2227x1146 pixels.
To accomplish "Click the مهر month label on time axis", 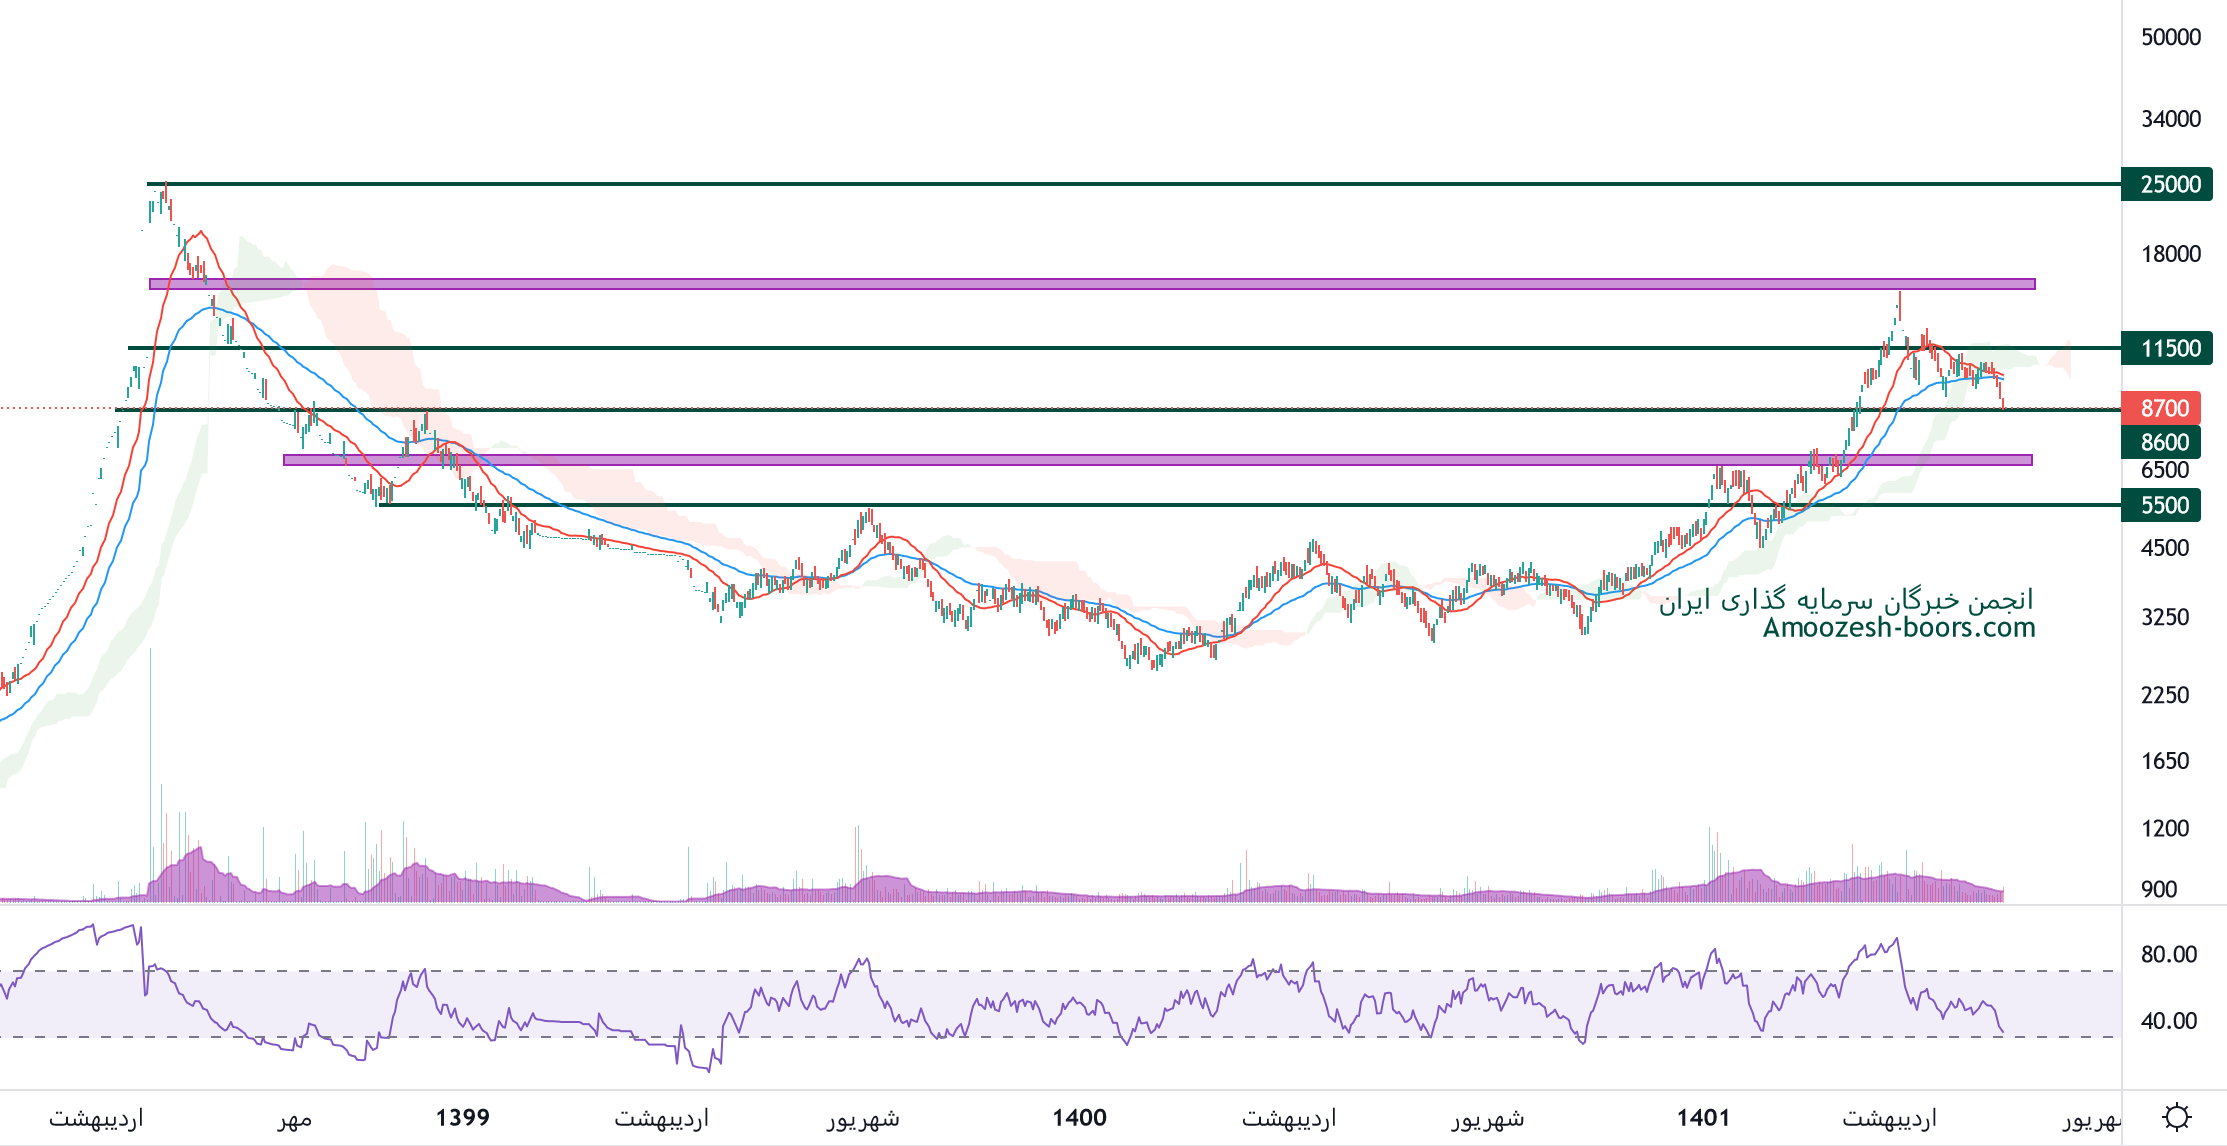I will [x=295, y=1118].
